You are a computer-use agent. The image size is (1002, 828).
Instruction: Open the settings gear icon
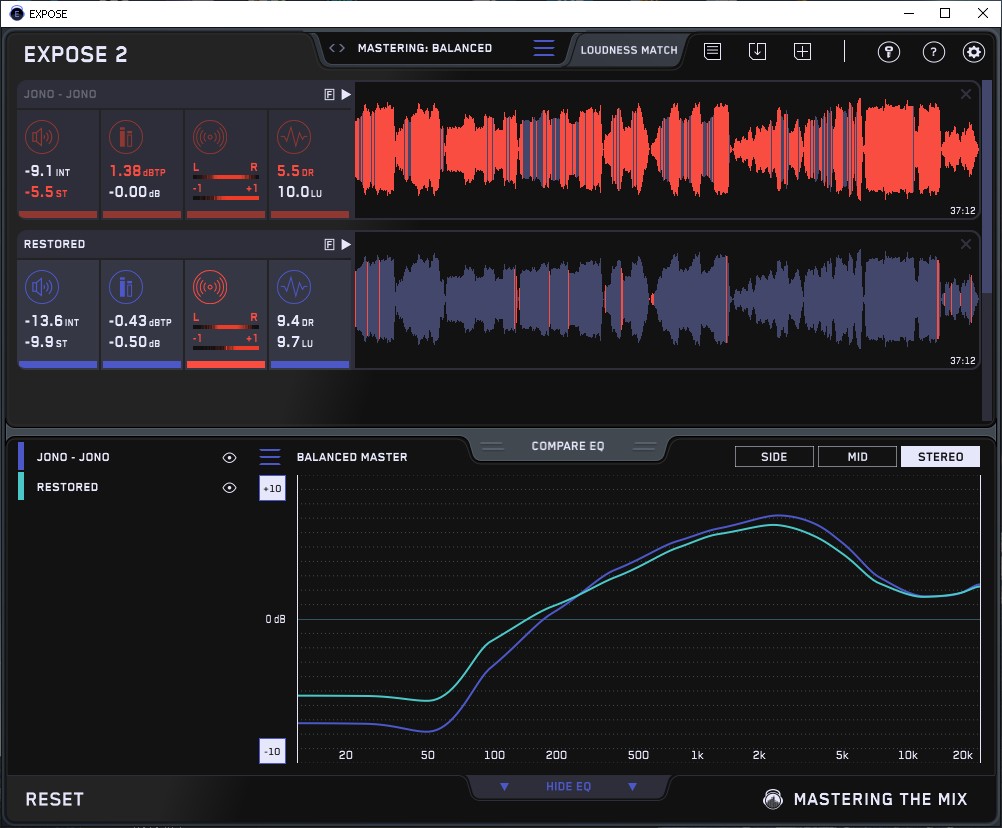tap(973, 52)
